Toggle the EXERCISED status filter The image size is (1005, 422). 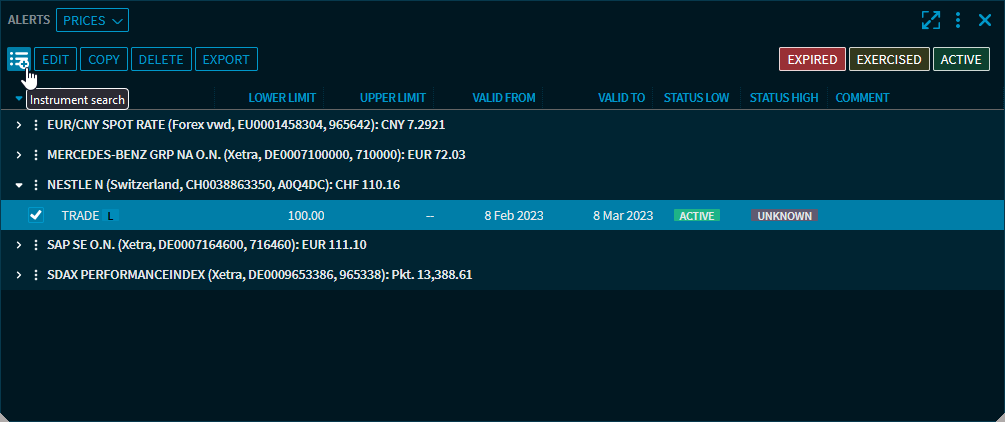point(889,59)
